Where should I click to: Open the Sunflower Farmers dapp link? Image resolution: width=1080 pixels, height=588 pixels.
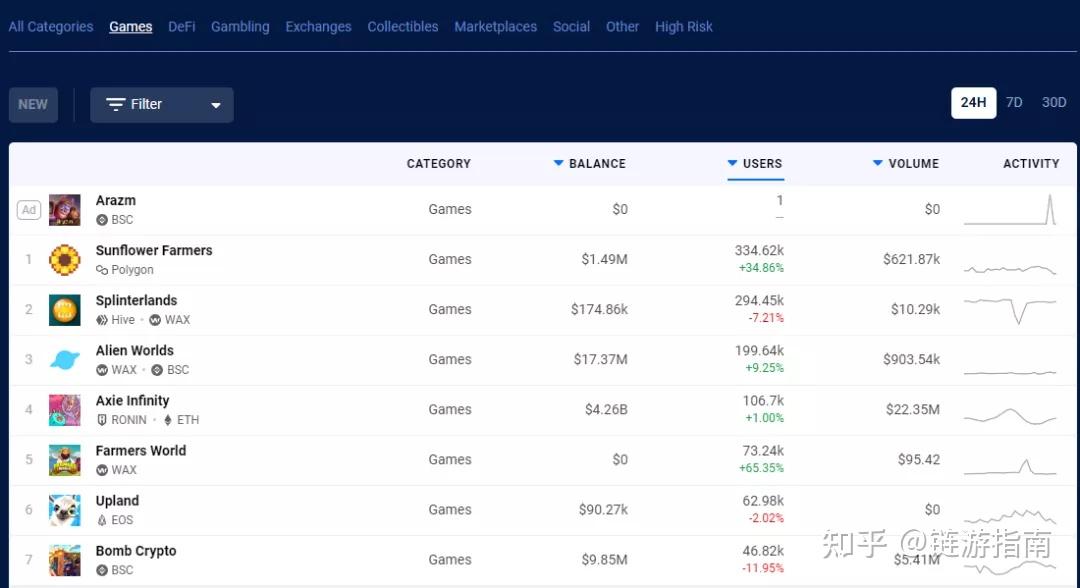click(154, 251)
